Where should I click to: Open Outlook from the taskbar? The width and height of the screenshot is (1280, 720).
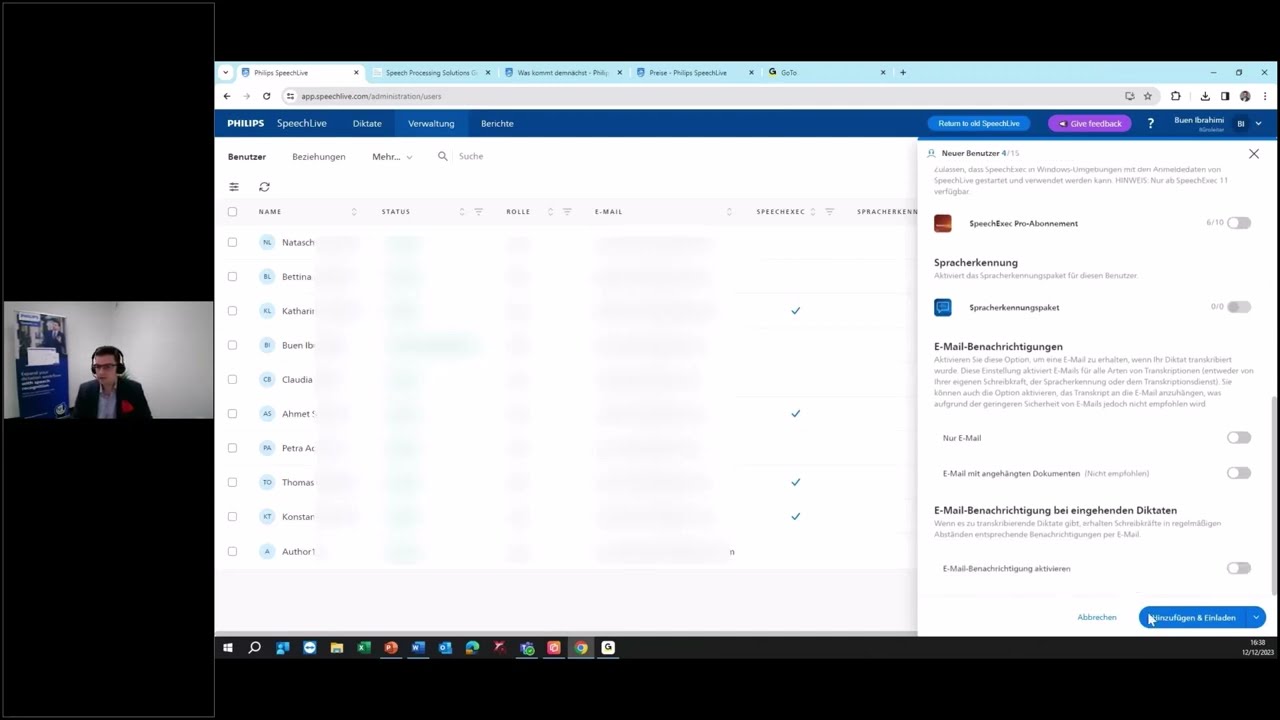445,648
